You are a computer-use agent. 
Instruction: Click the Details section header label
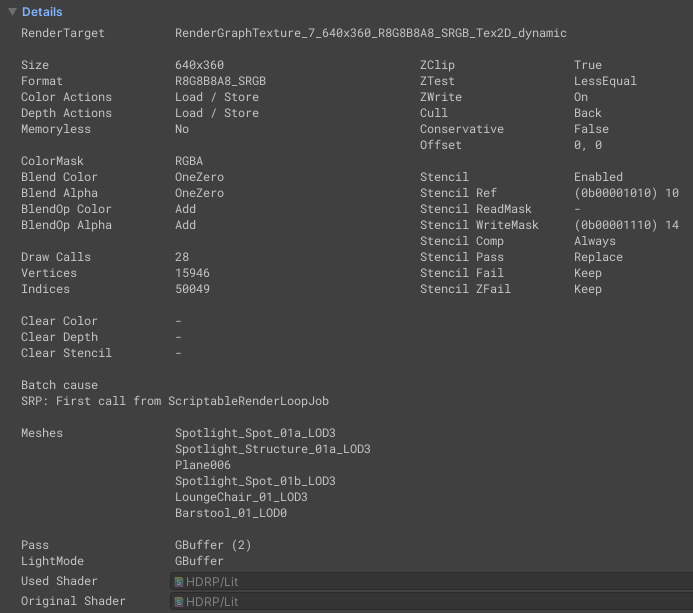(x=42, y=12)
